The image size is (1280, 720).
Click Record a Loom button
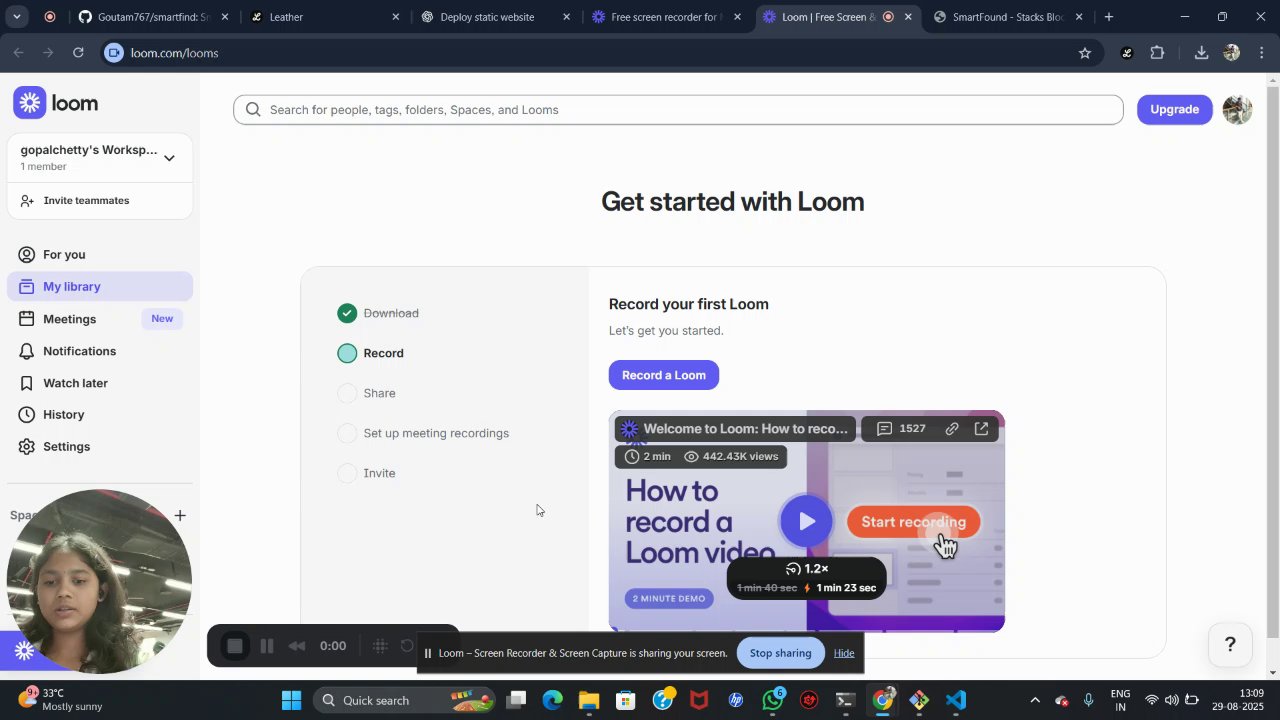pos(663,375)
